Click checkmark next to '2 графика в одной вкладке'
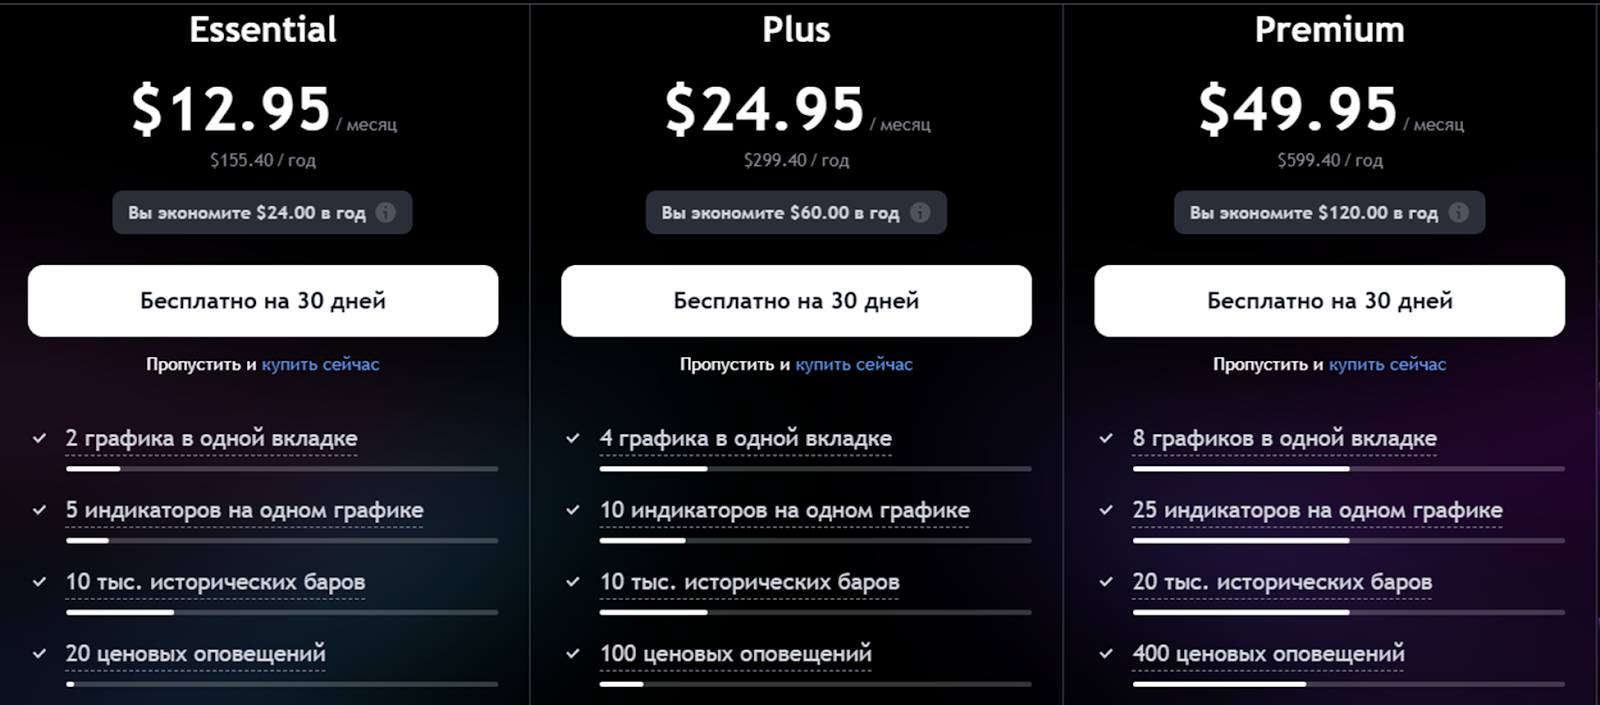This screenshot has width=1600, height=705. [40, 438]
